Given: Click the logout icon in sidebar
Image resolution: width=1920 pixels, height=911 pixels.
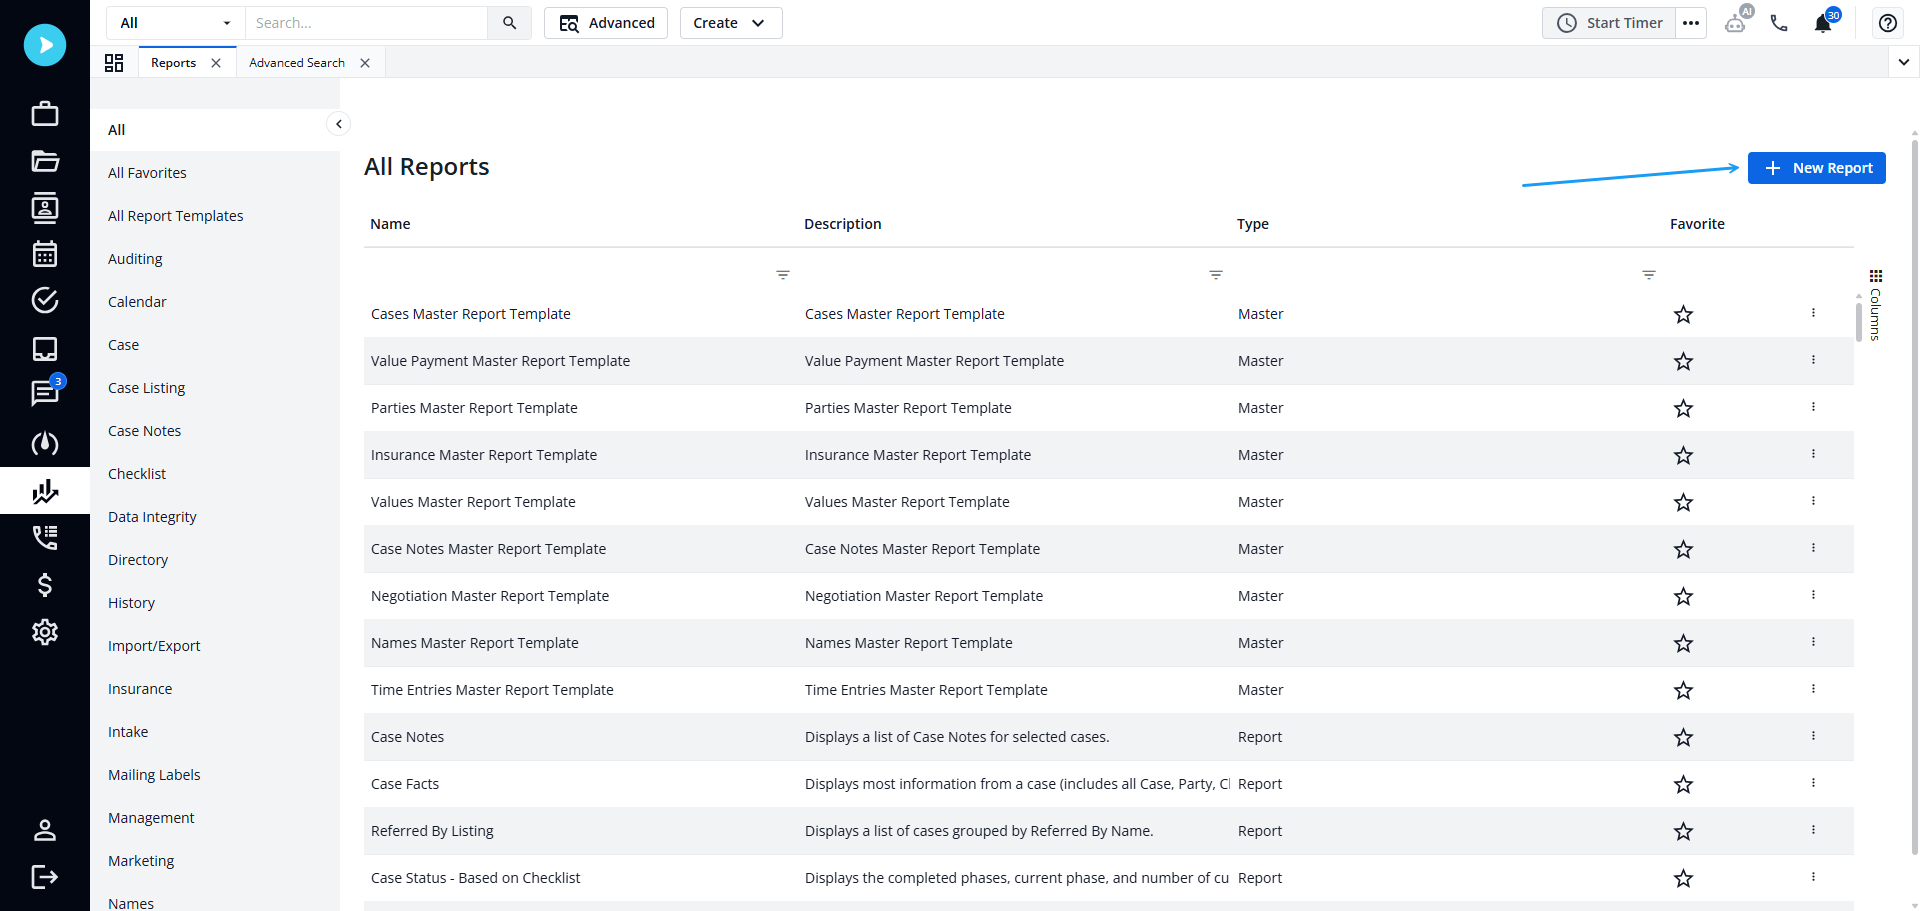Looking at the screenshot, I should [x=45, y=877].
